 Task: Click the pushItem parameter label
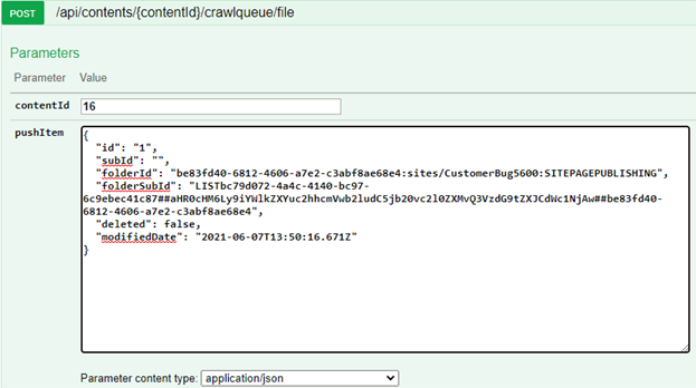[39, 133]
